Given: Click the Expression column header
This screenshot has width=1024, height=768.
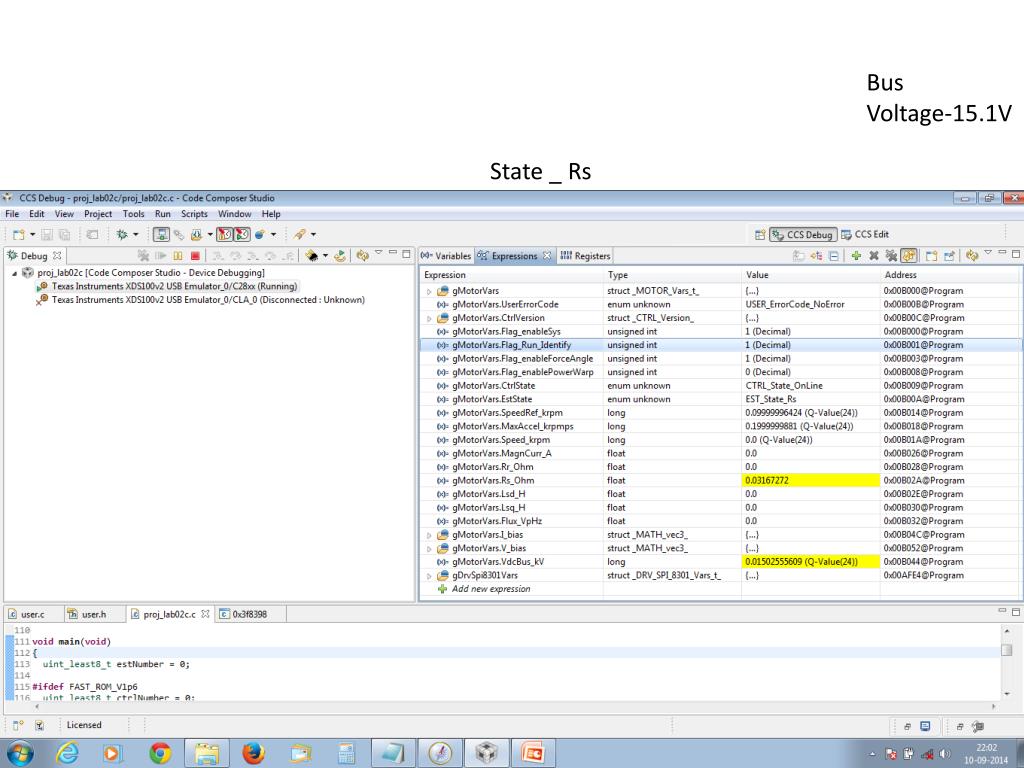Looking at the screenshot, I should [511, 275].
